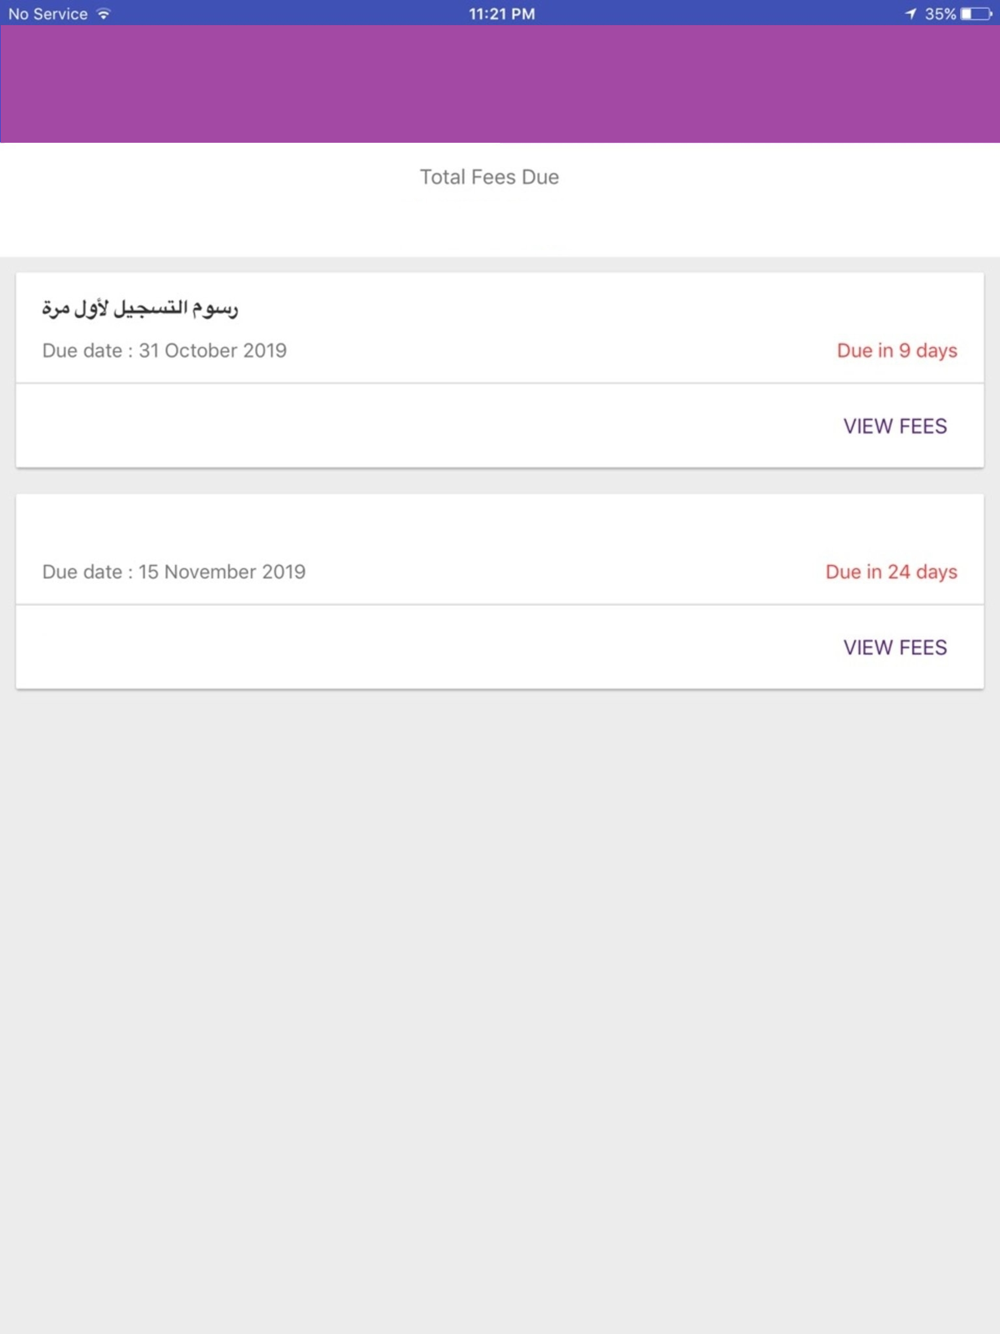Select the Total Fees Due heading
The width and height of the screenshot is (1000, 1334).
tap(489, 177)
